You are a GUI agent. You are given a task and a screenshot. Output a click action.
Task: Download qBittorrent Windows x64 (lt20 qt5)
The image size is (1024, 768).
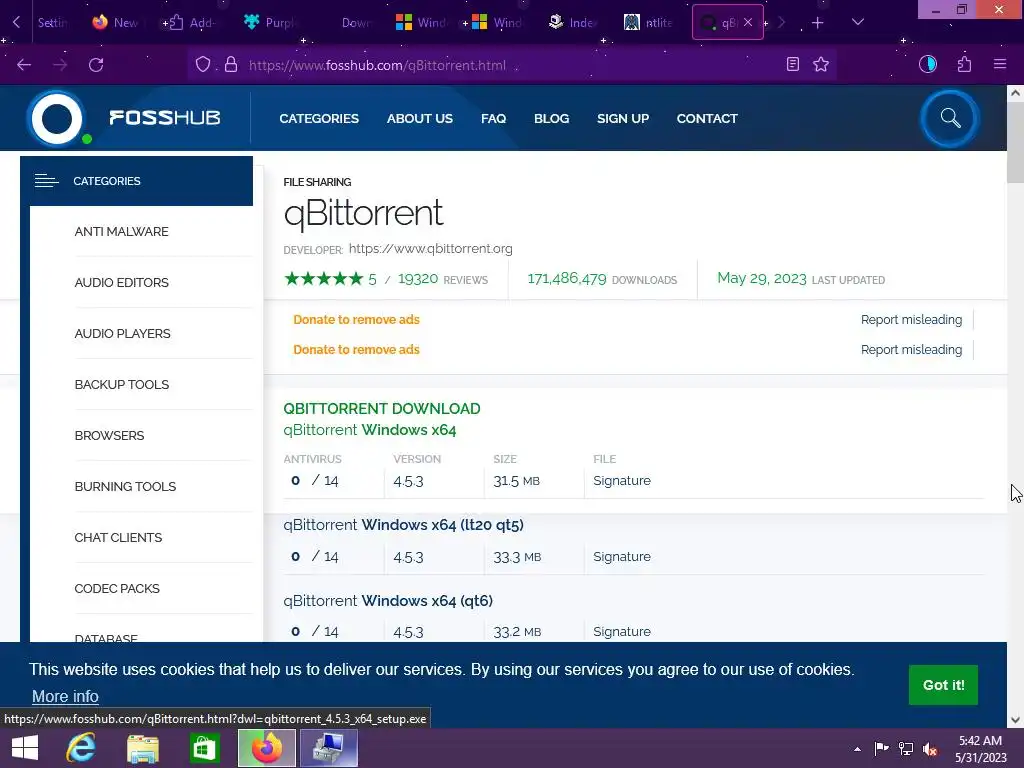[x=404, y=524]
